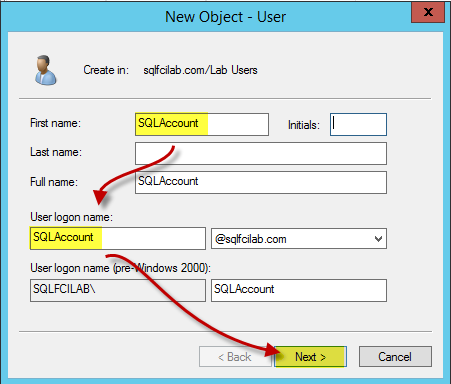The image size is (451, 384).
Task: Focus the First name input field
Action: [202, 124]
